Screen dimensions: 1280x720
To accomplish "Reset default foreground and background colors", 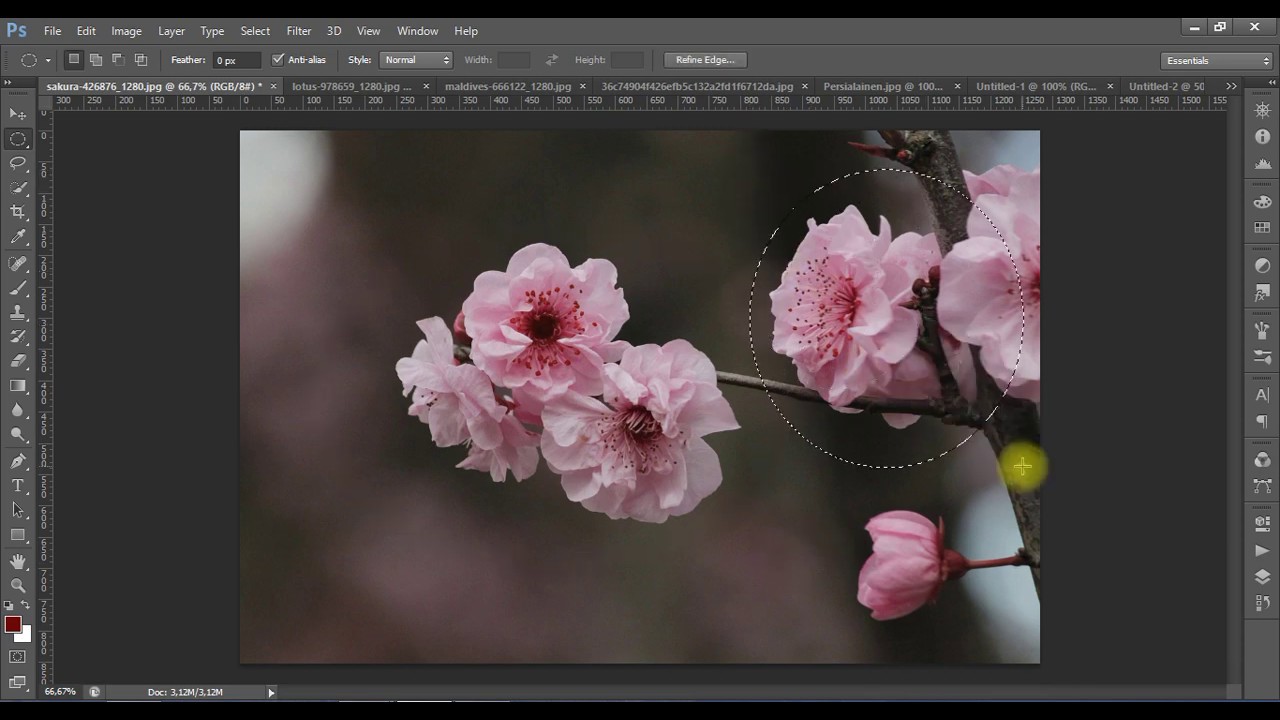I will 9,606.
